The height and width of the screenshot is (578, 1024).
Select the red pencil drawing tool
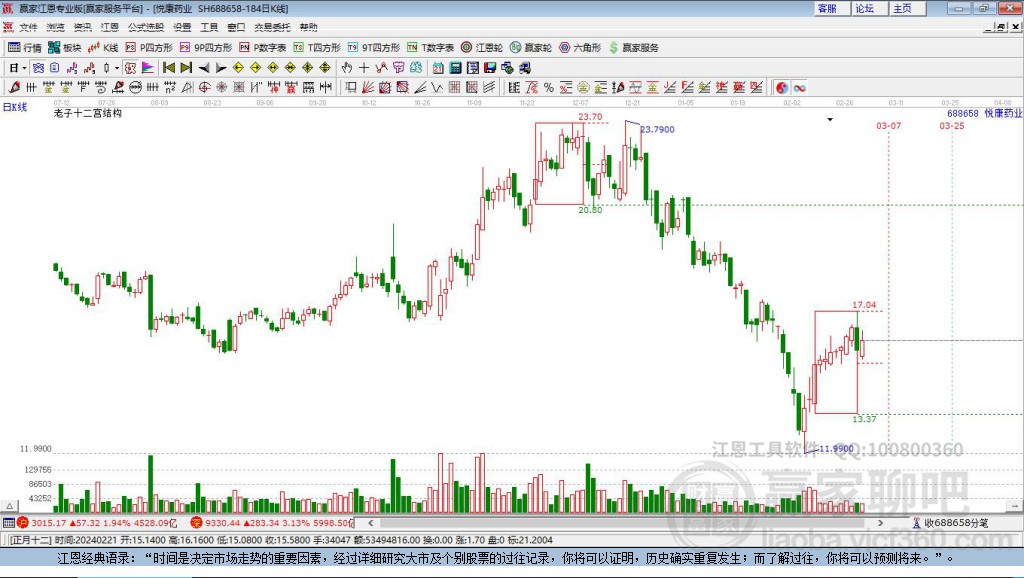click(14, 88)
